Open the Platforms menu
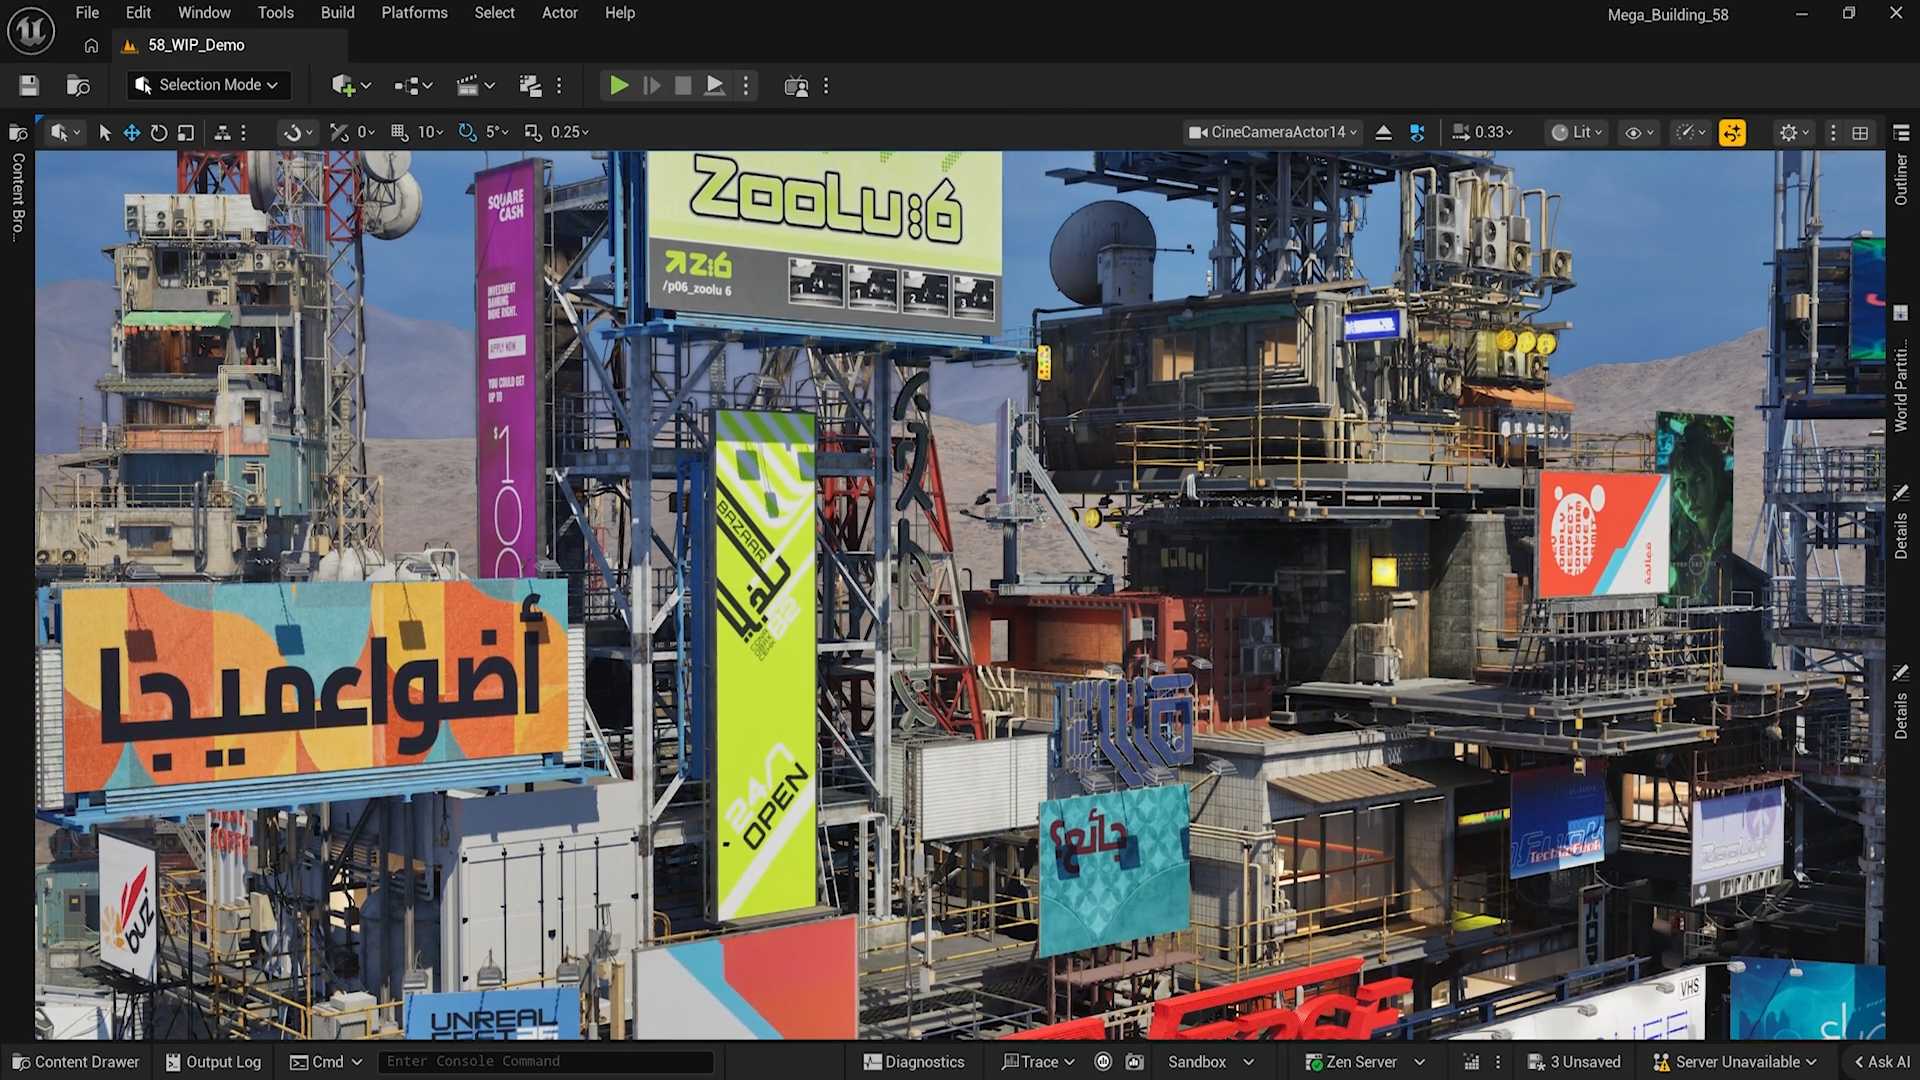This screenshot has width=1920, height=1080. point(414,13)
